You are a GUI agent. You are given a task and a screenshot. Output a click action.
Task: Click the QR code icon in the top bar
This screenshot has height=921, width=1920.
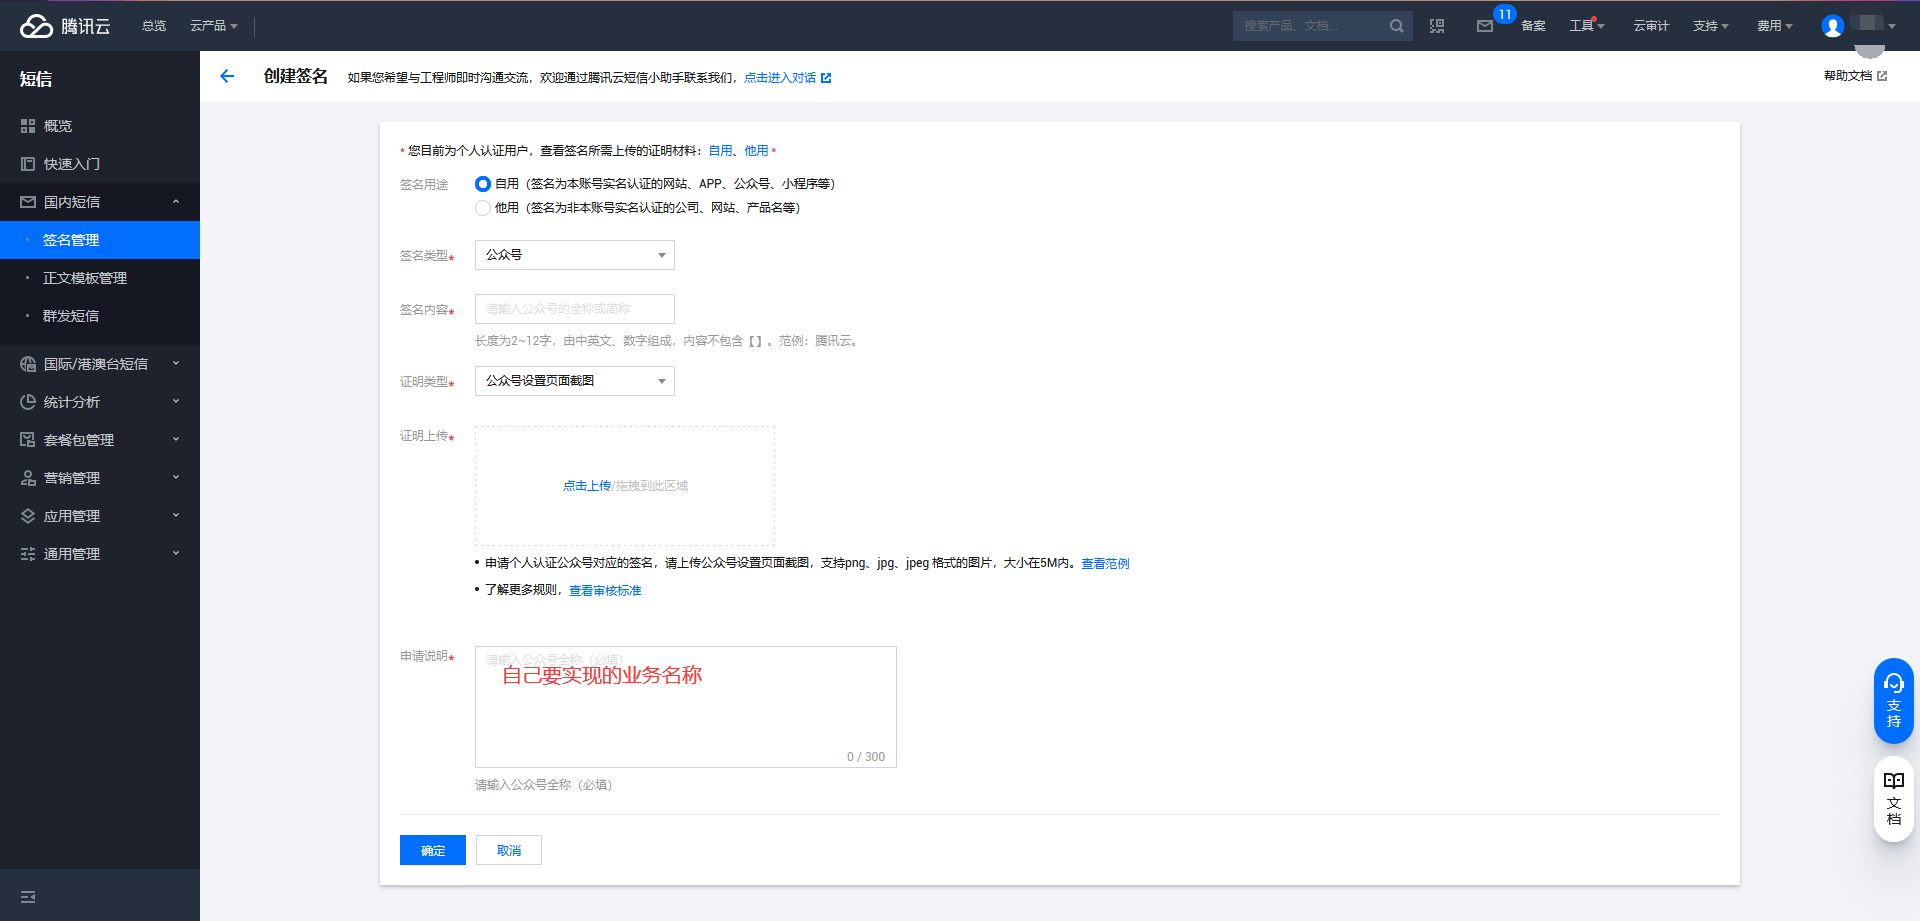point(1437,27)
